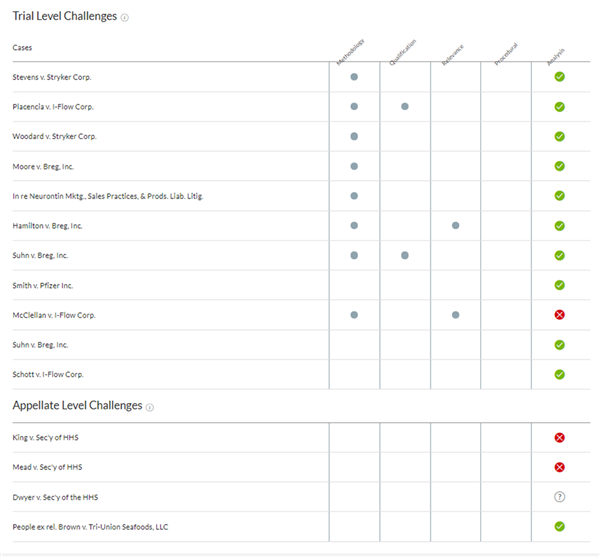
Task: Click the Methodology dot for McClellan v. I-Flow Corp.
Action: [354, 315]
